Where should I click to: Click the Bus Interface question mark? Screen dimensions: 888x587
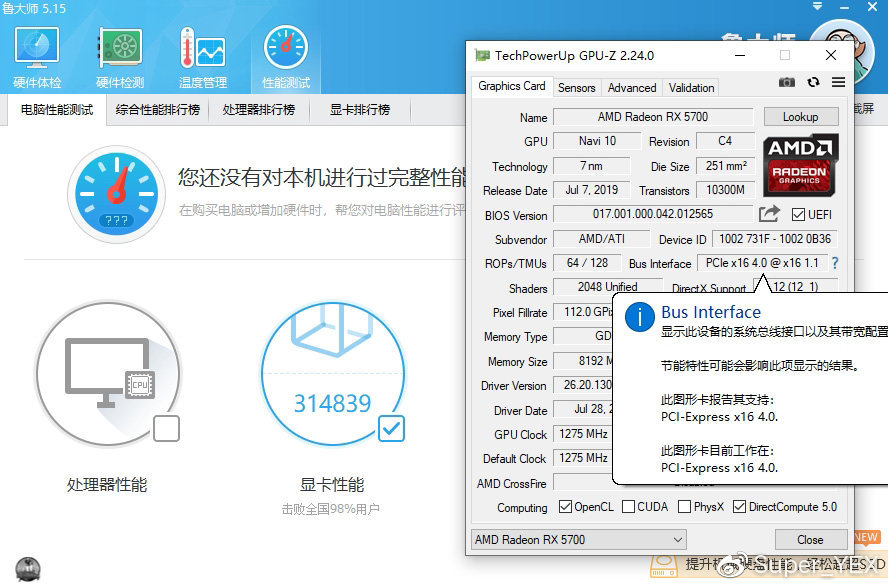click(x=835, y=263)
